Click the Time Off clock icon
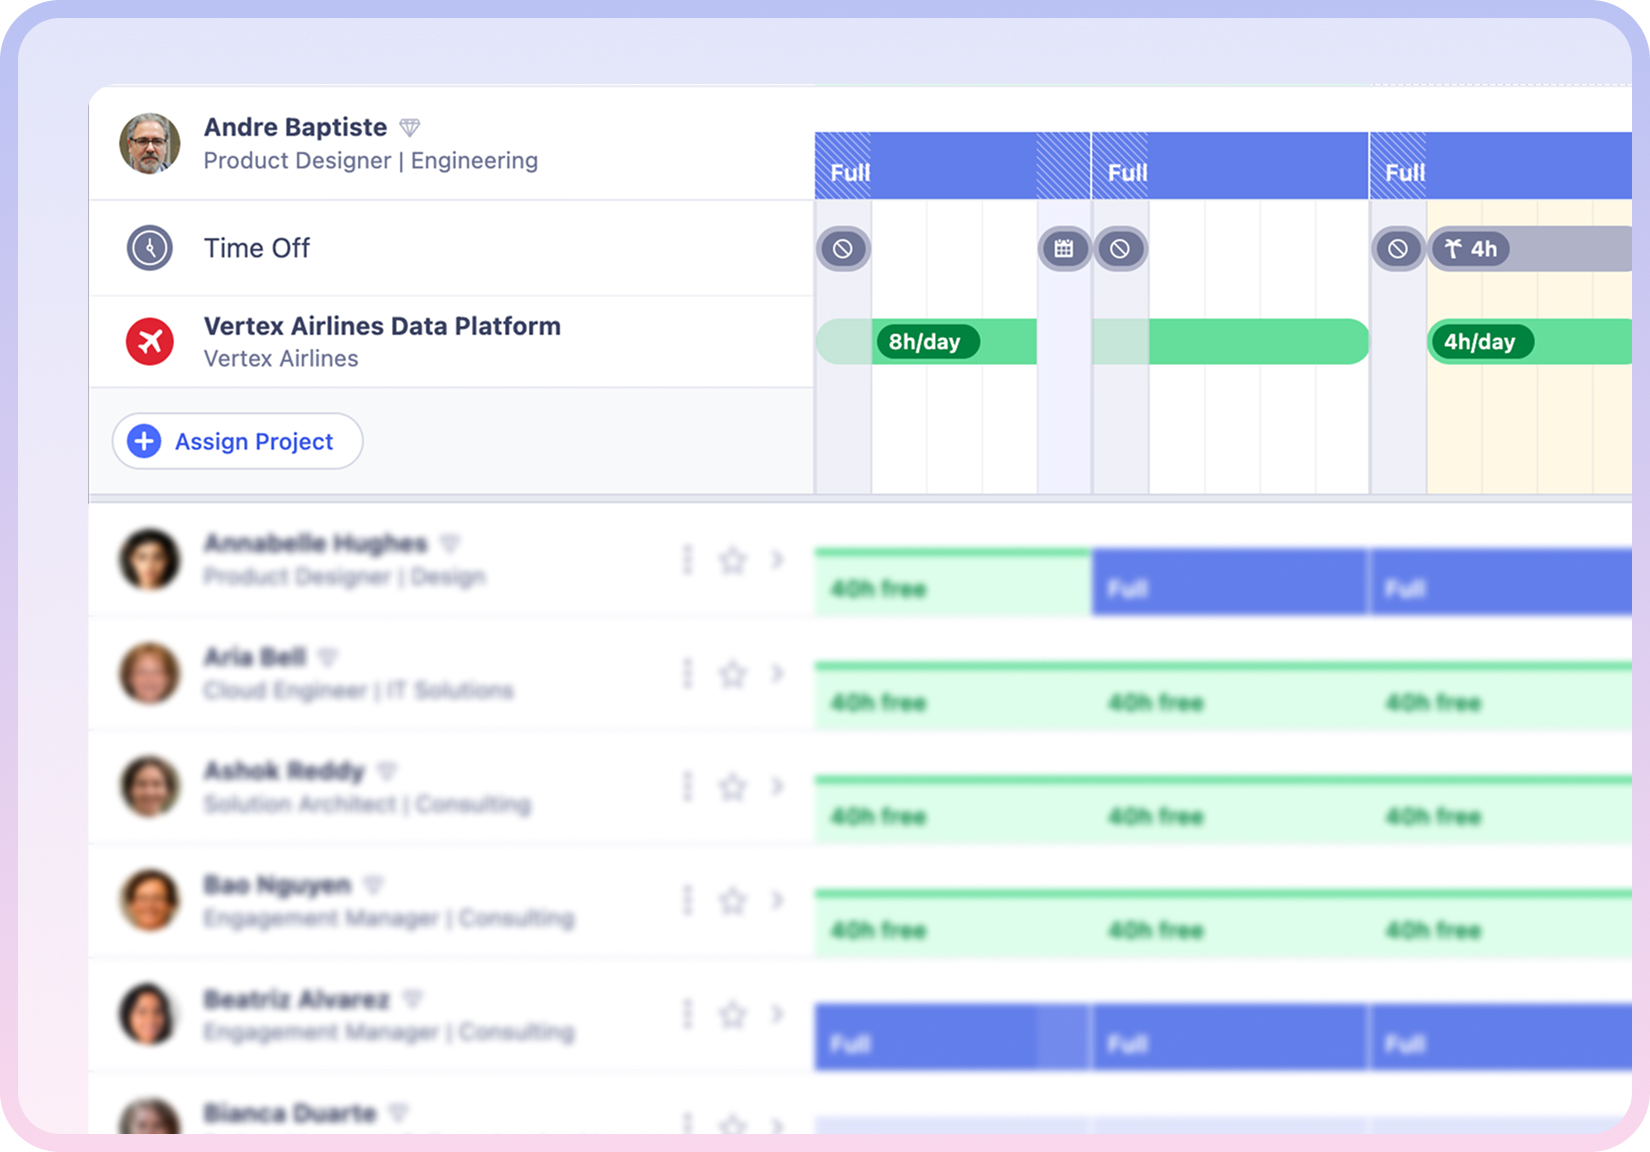Viewport: 1650px width, 1152px height. click(150, 248)
